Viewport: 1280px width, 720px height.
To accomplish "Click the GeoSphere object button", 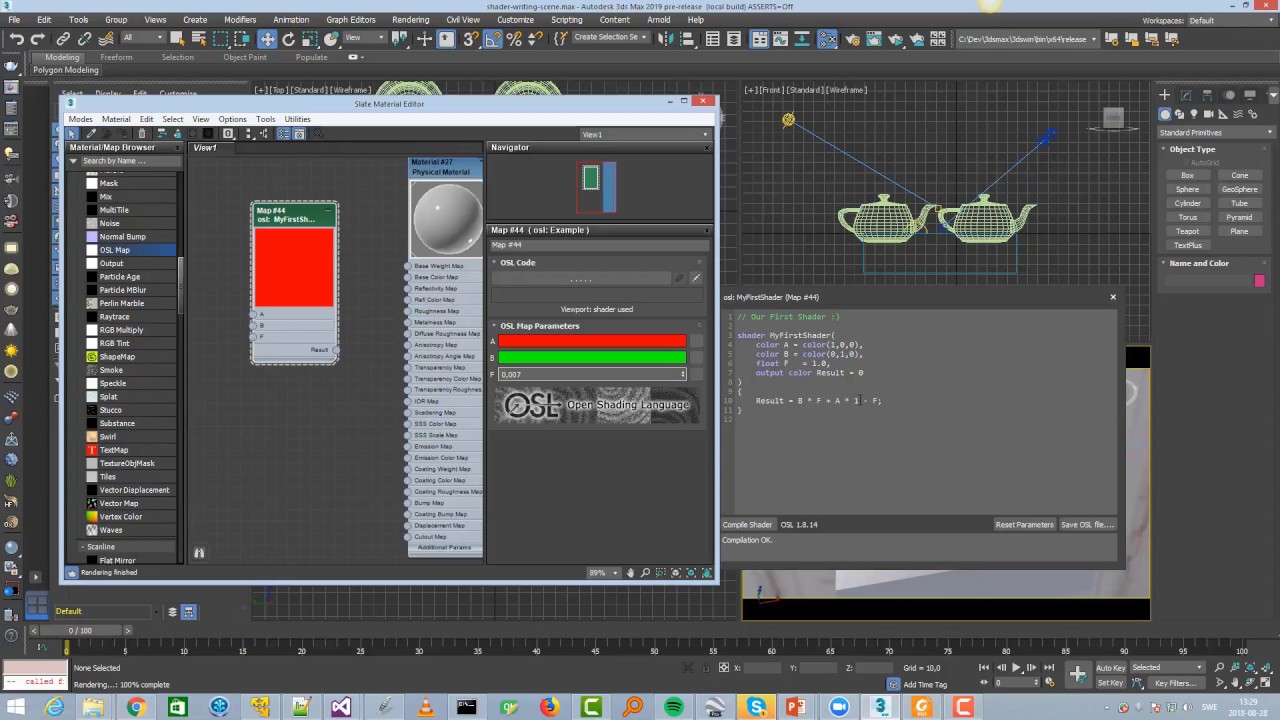I will pos(1240,189).
